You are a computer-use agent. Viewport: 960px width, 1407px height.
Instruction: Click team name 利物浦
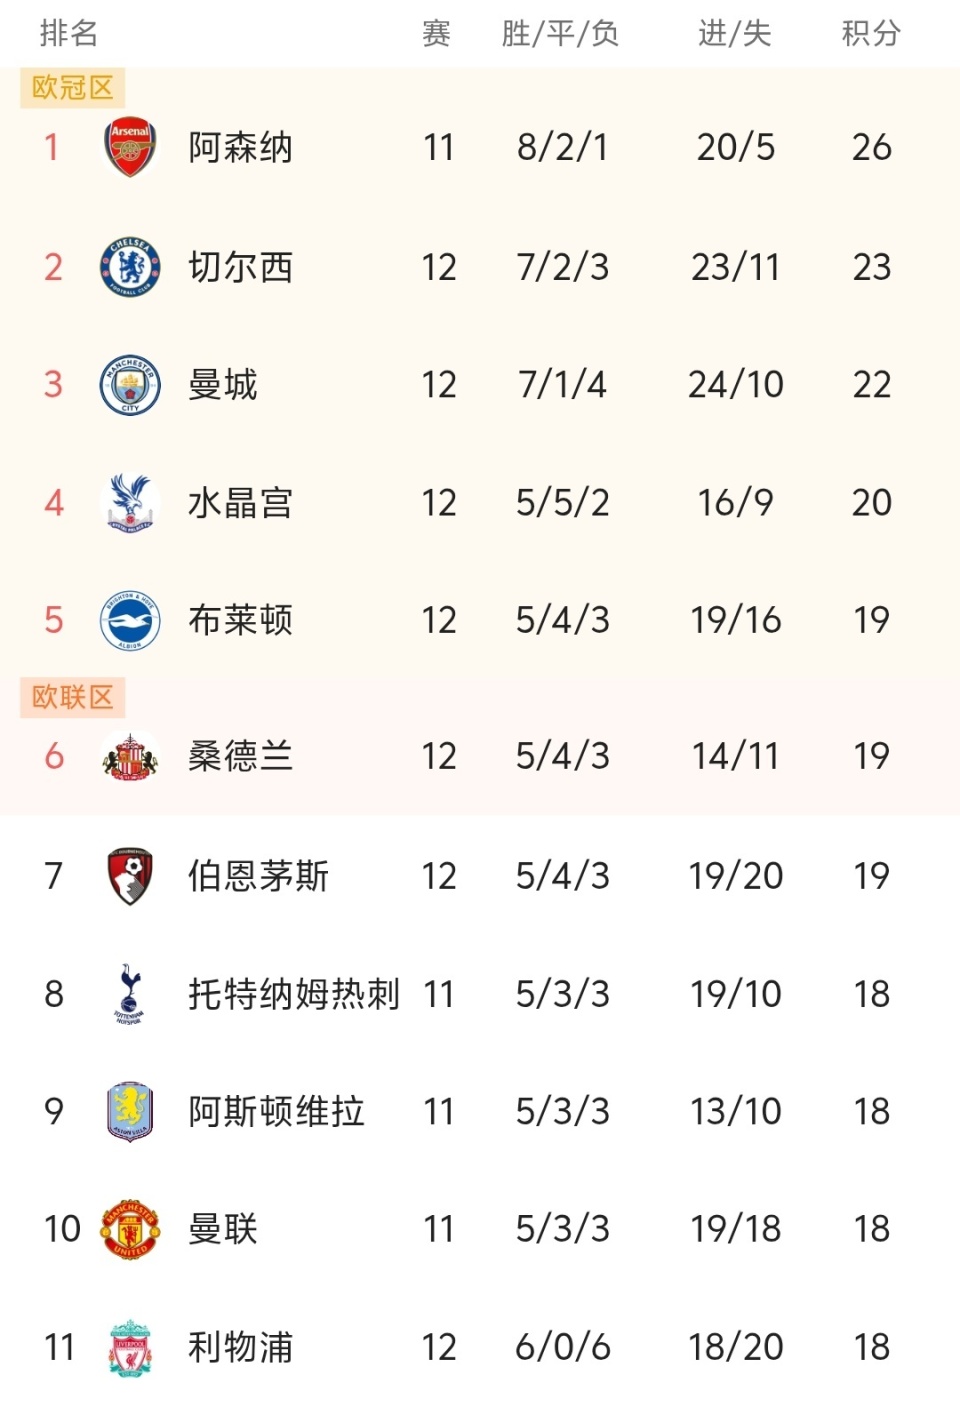tap(240, 1347)
